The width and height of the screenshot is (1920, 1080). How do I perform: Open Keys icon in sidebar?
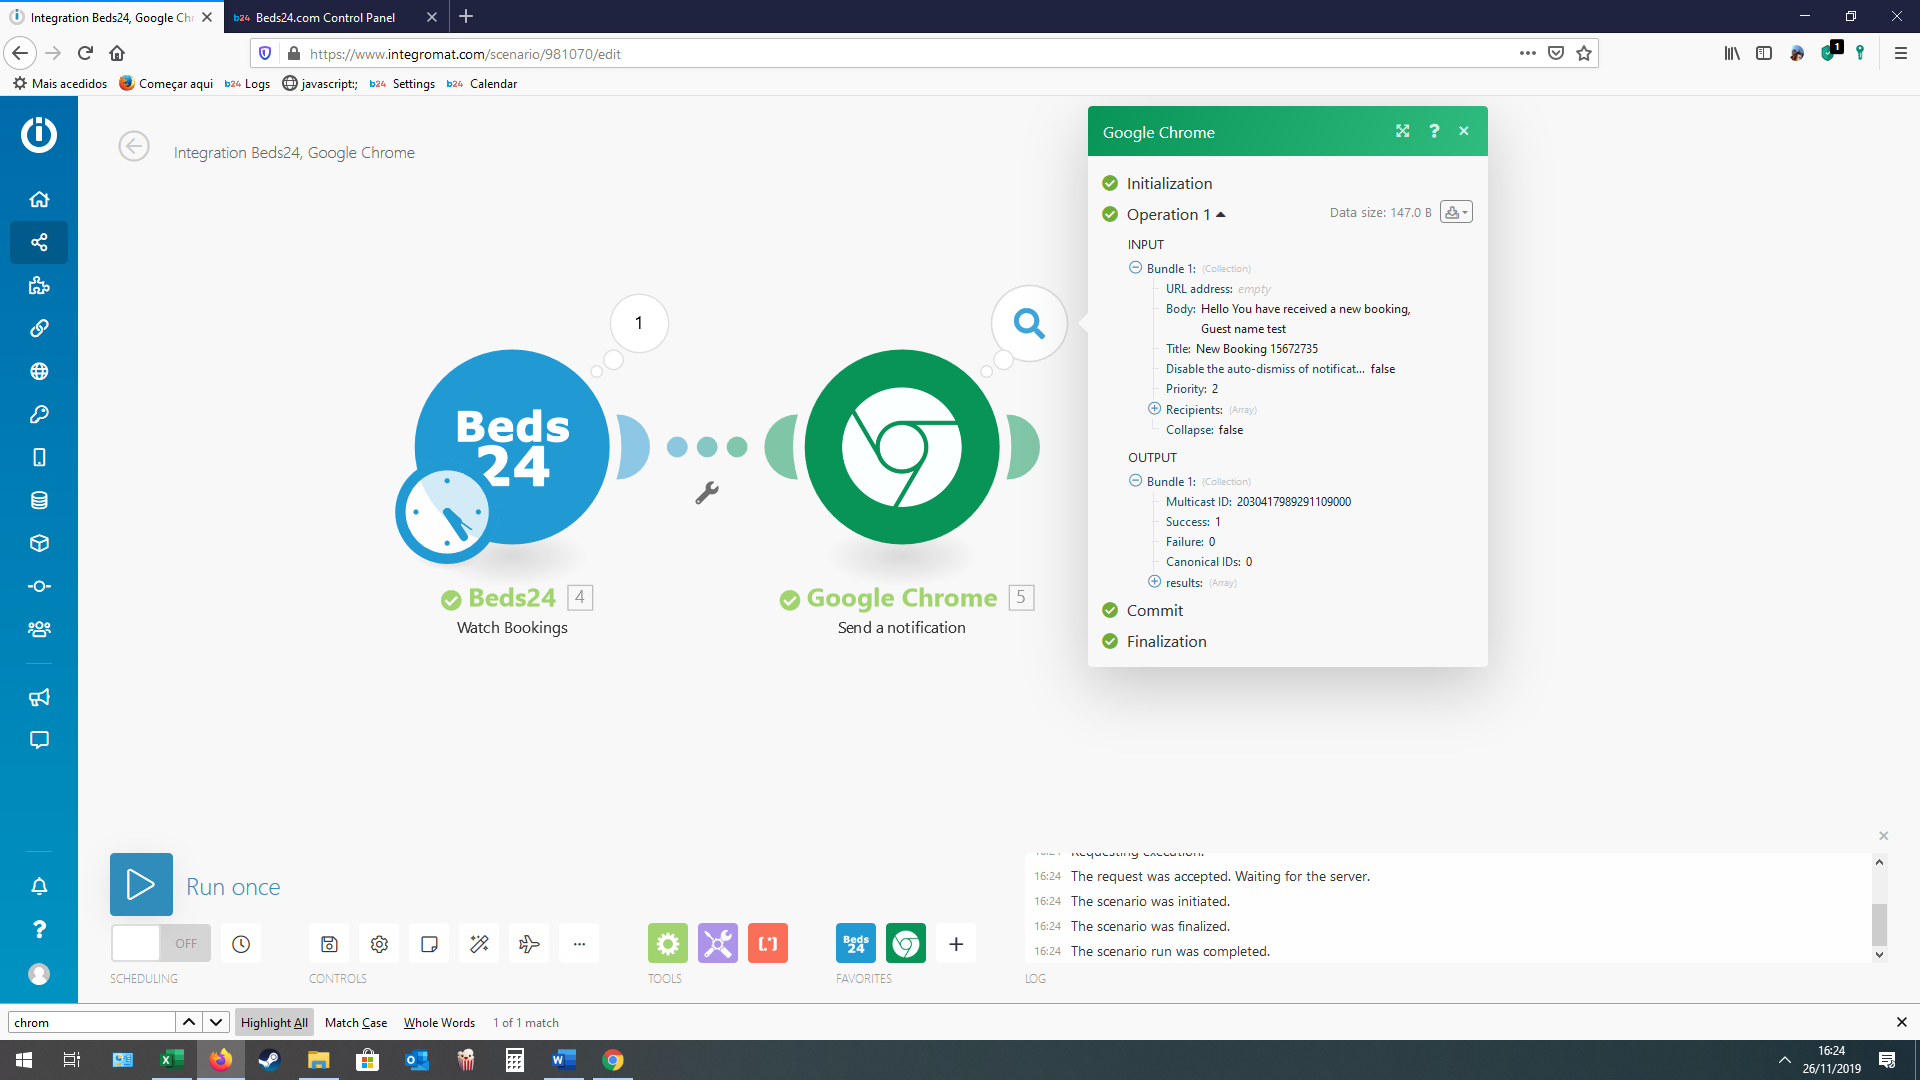[39, 414]
